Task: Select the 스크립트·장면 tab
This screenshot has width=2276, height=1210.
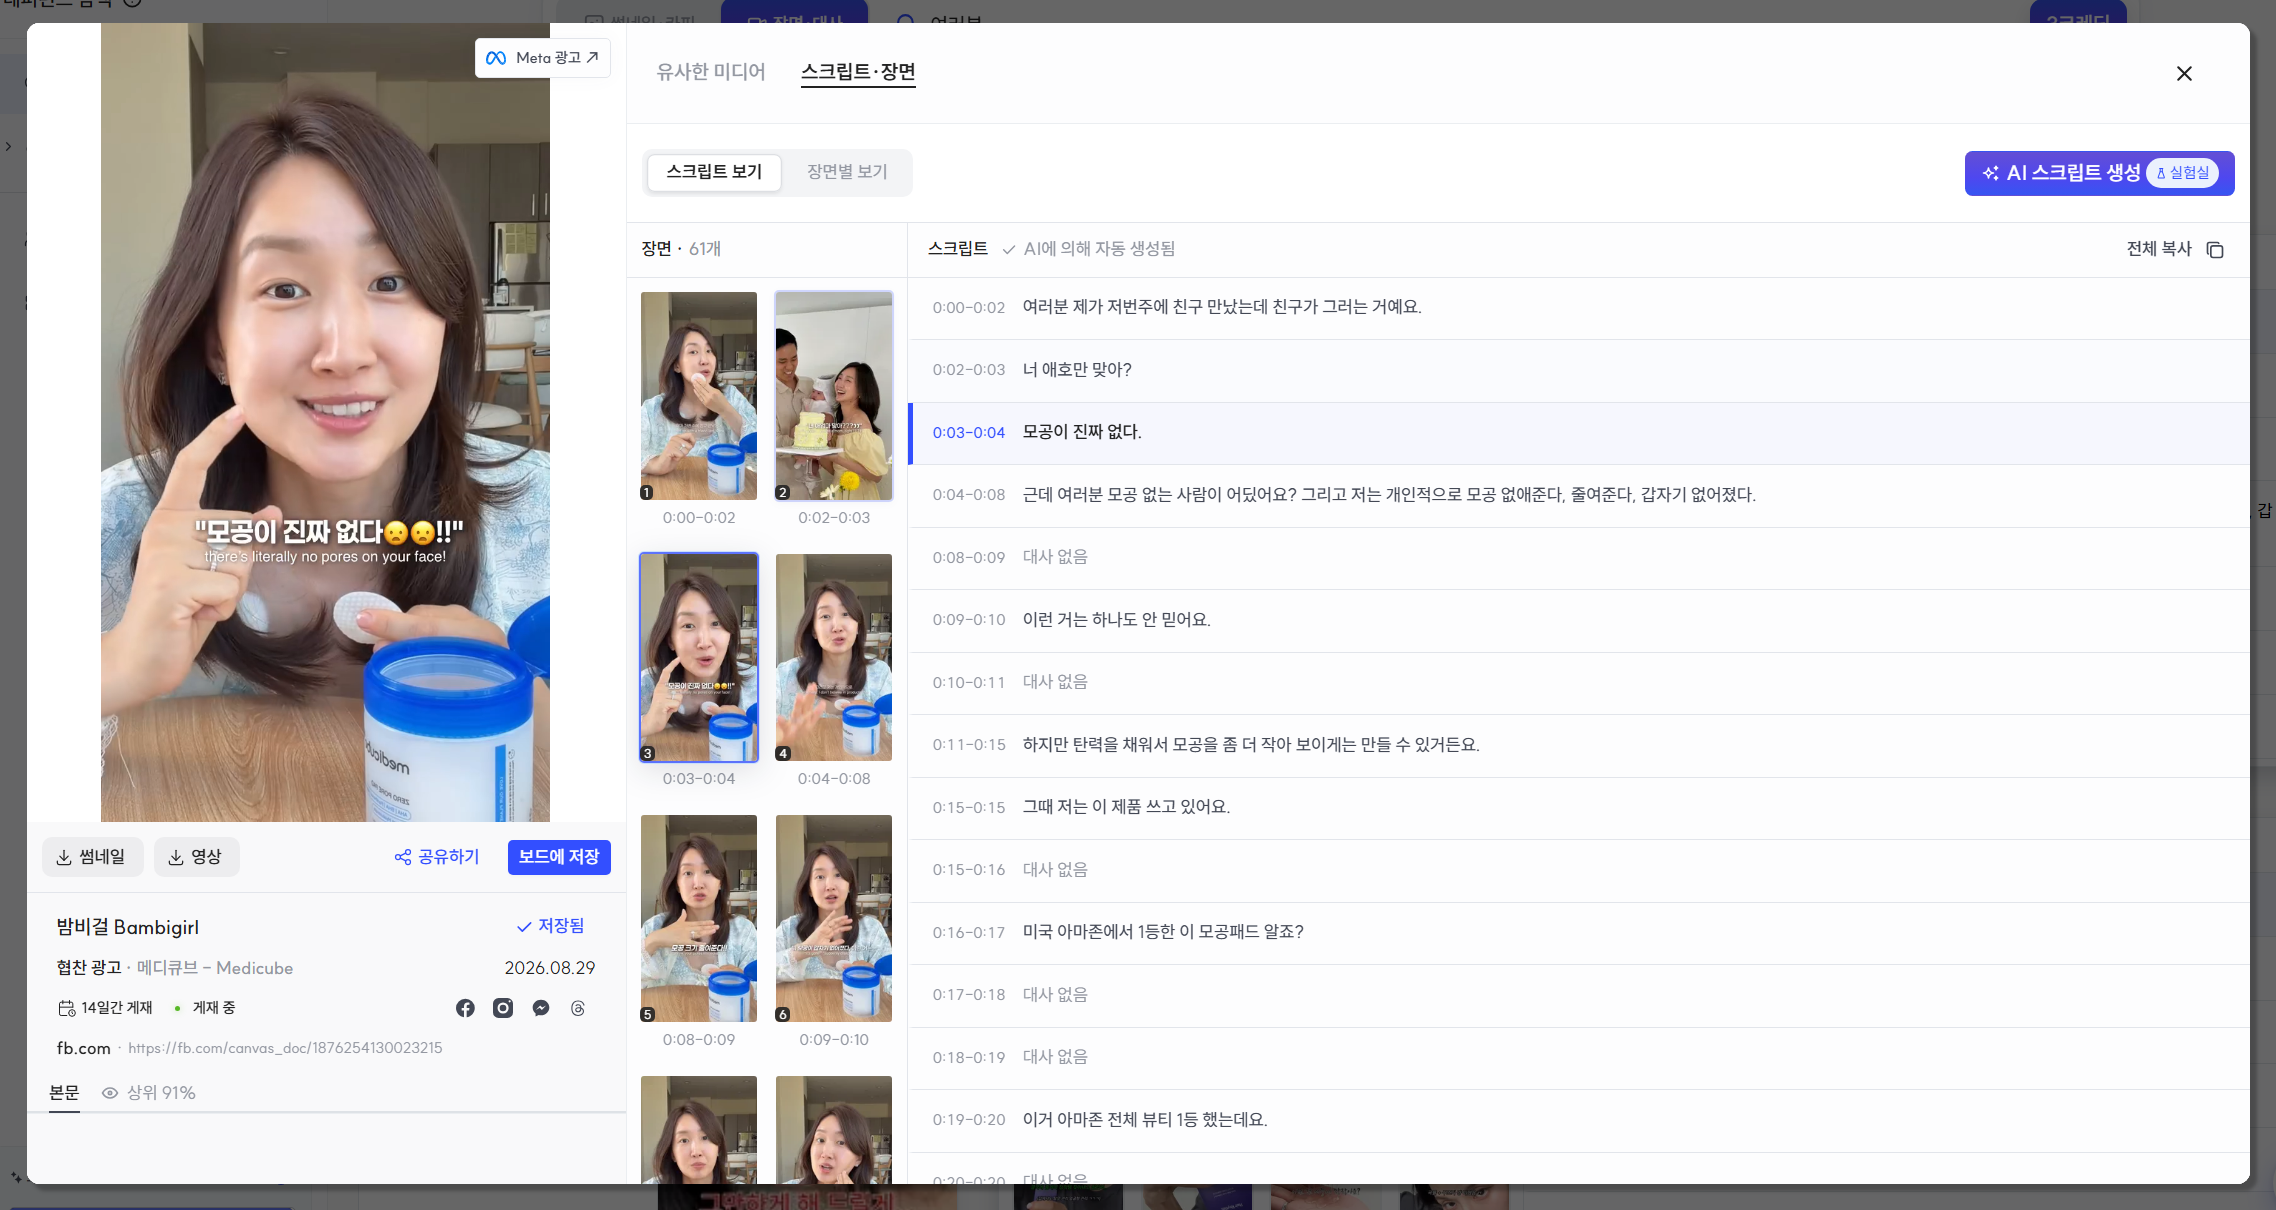Action: coord(858,72)
